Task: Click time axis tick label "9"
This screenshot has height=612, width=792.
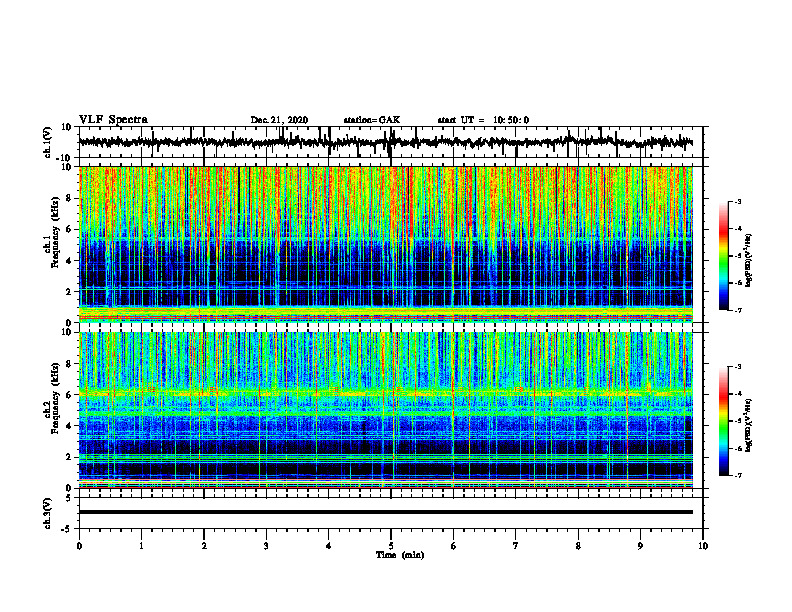Action: tap(640, 546)
